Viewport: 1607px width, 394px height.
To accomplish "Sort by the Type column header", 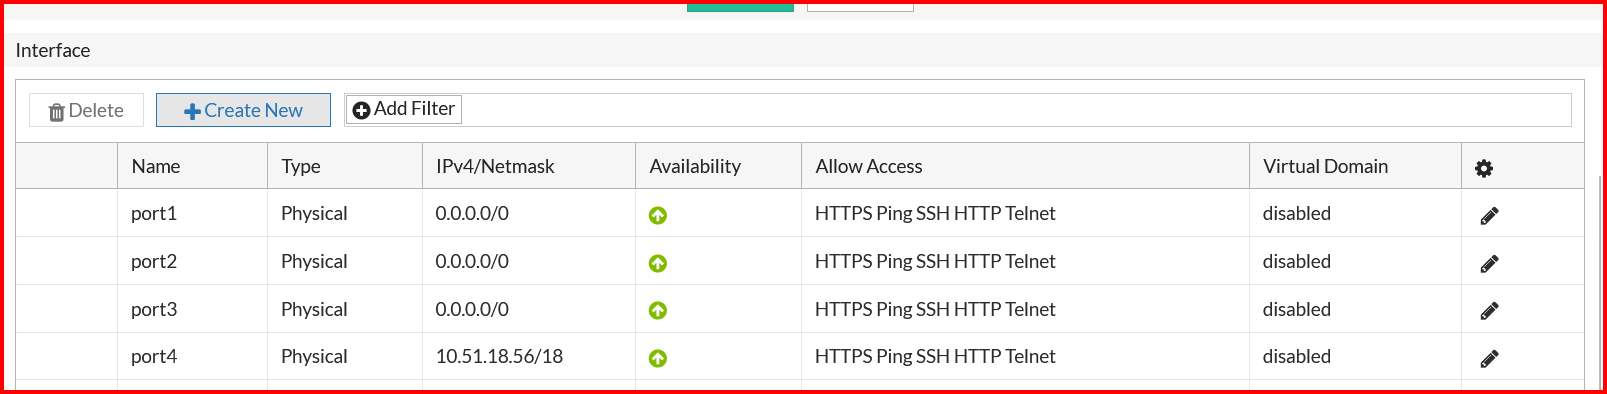I will point(301,166).
